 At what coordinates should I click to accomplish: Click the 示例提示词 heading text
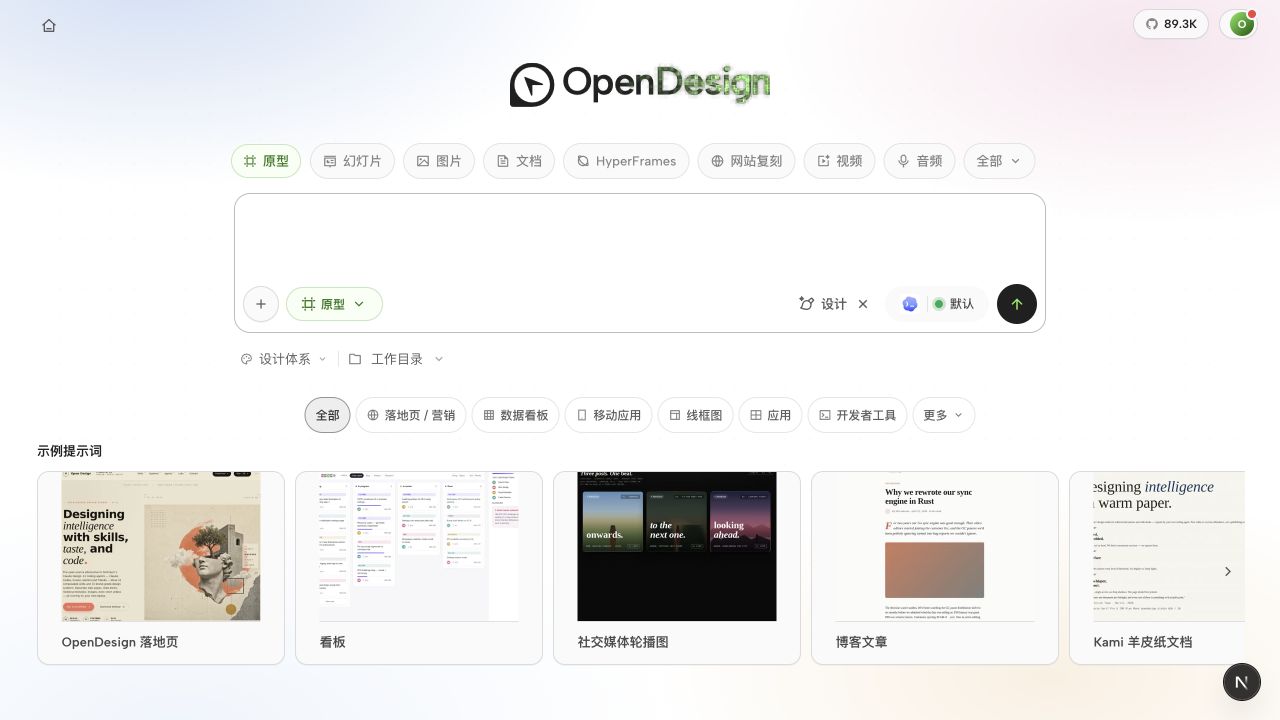(70, 451)
